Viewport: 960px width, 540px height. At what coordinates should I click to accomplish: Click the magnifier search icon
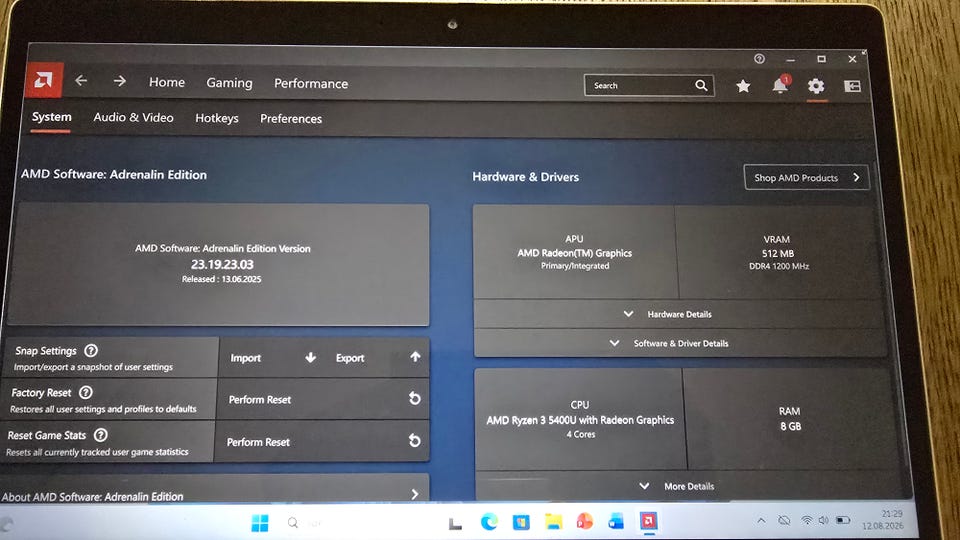point(702,86)
